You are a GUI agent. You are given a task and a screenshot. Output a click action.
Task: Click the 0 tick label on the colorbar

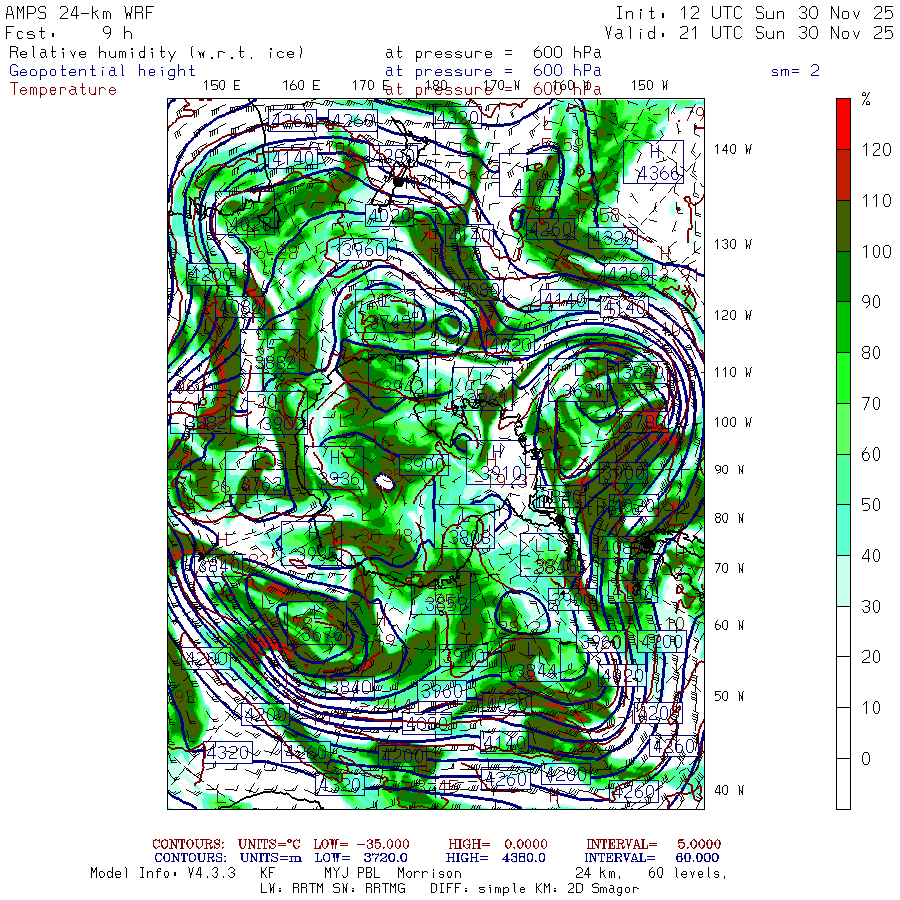866,759
